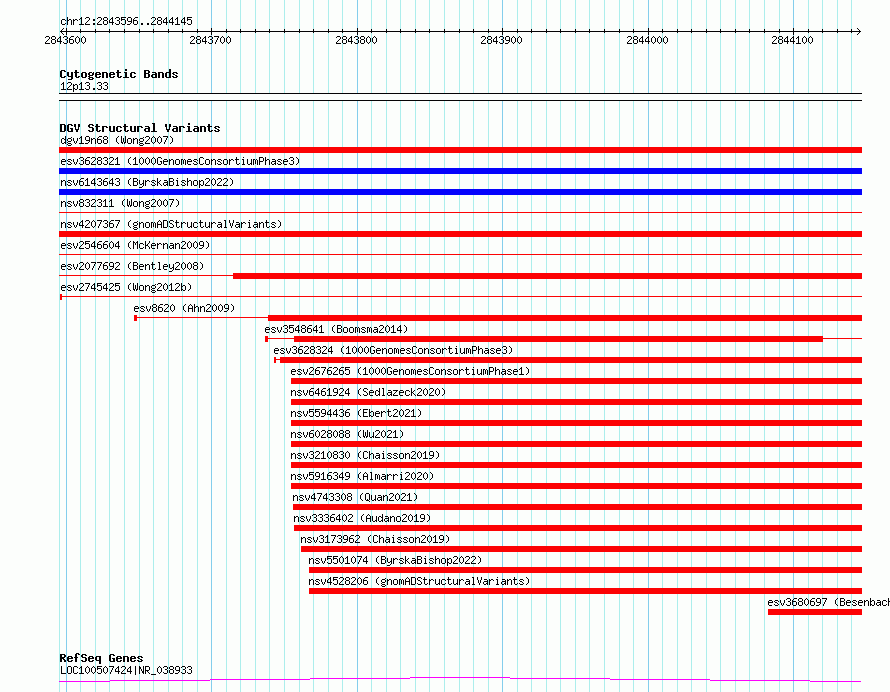Click the dgv19n68 (Wong2007) variant label
This screenshot has width=890, height=692.
pos(117,140)
